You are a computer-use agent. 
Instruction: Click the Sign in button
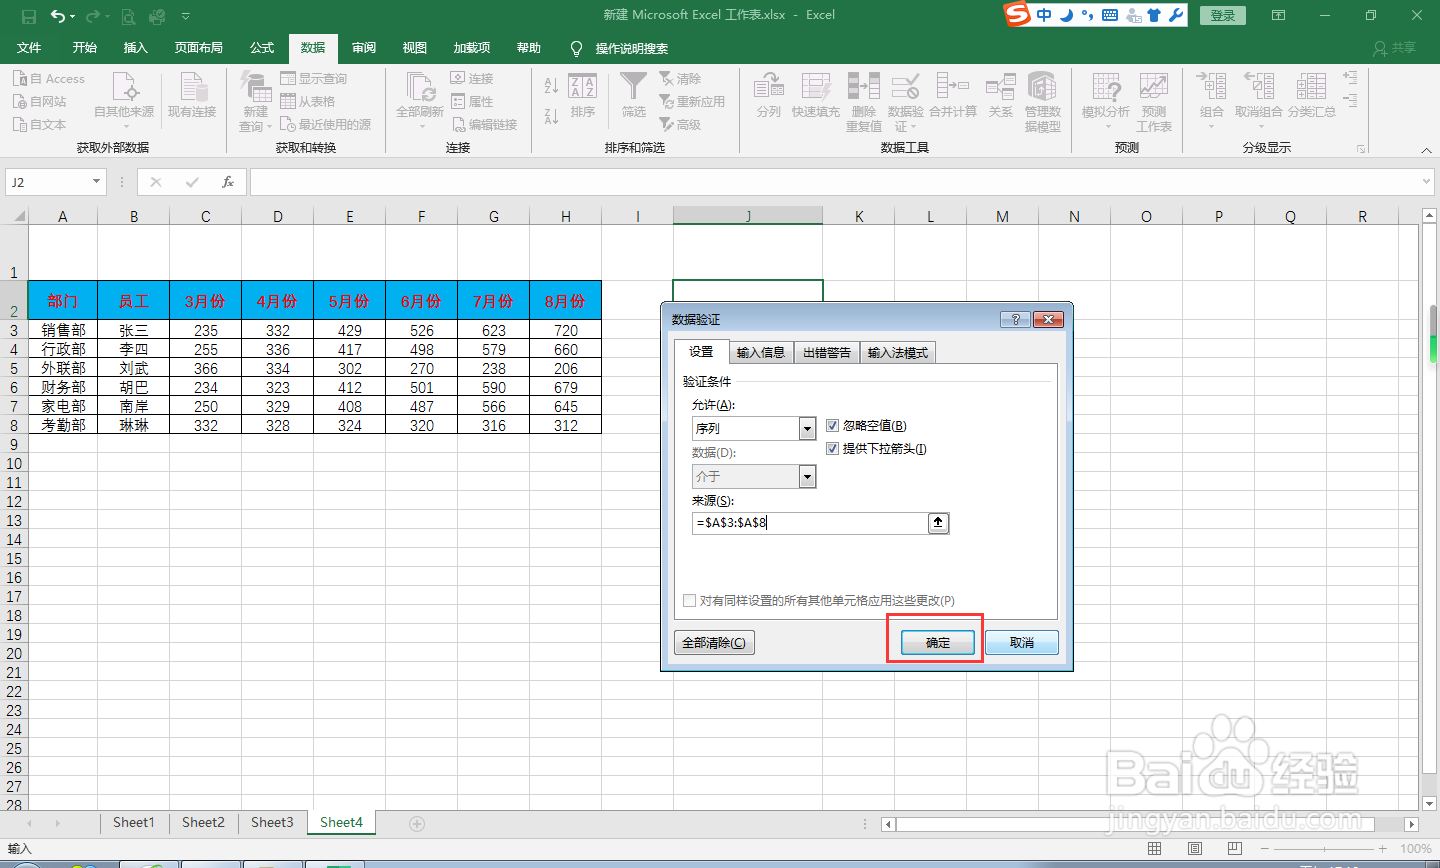1223,16
